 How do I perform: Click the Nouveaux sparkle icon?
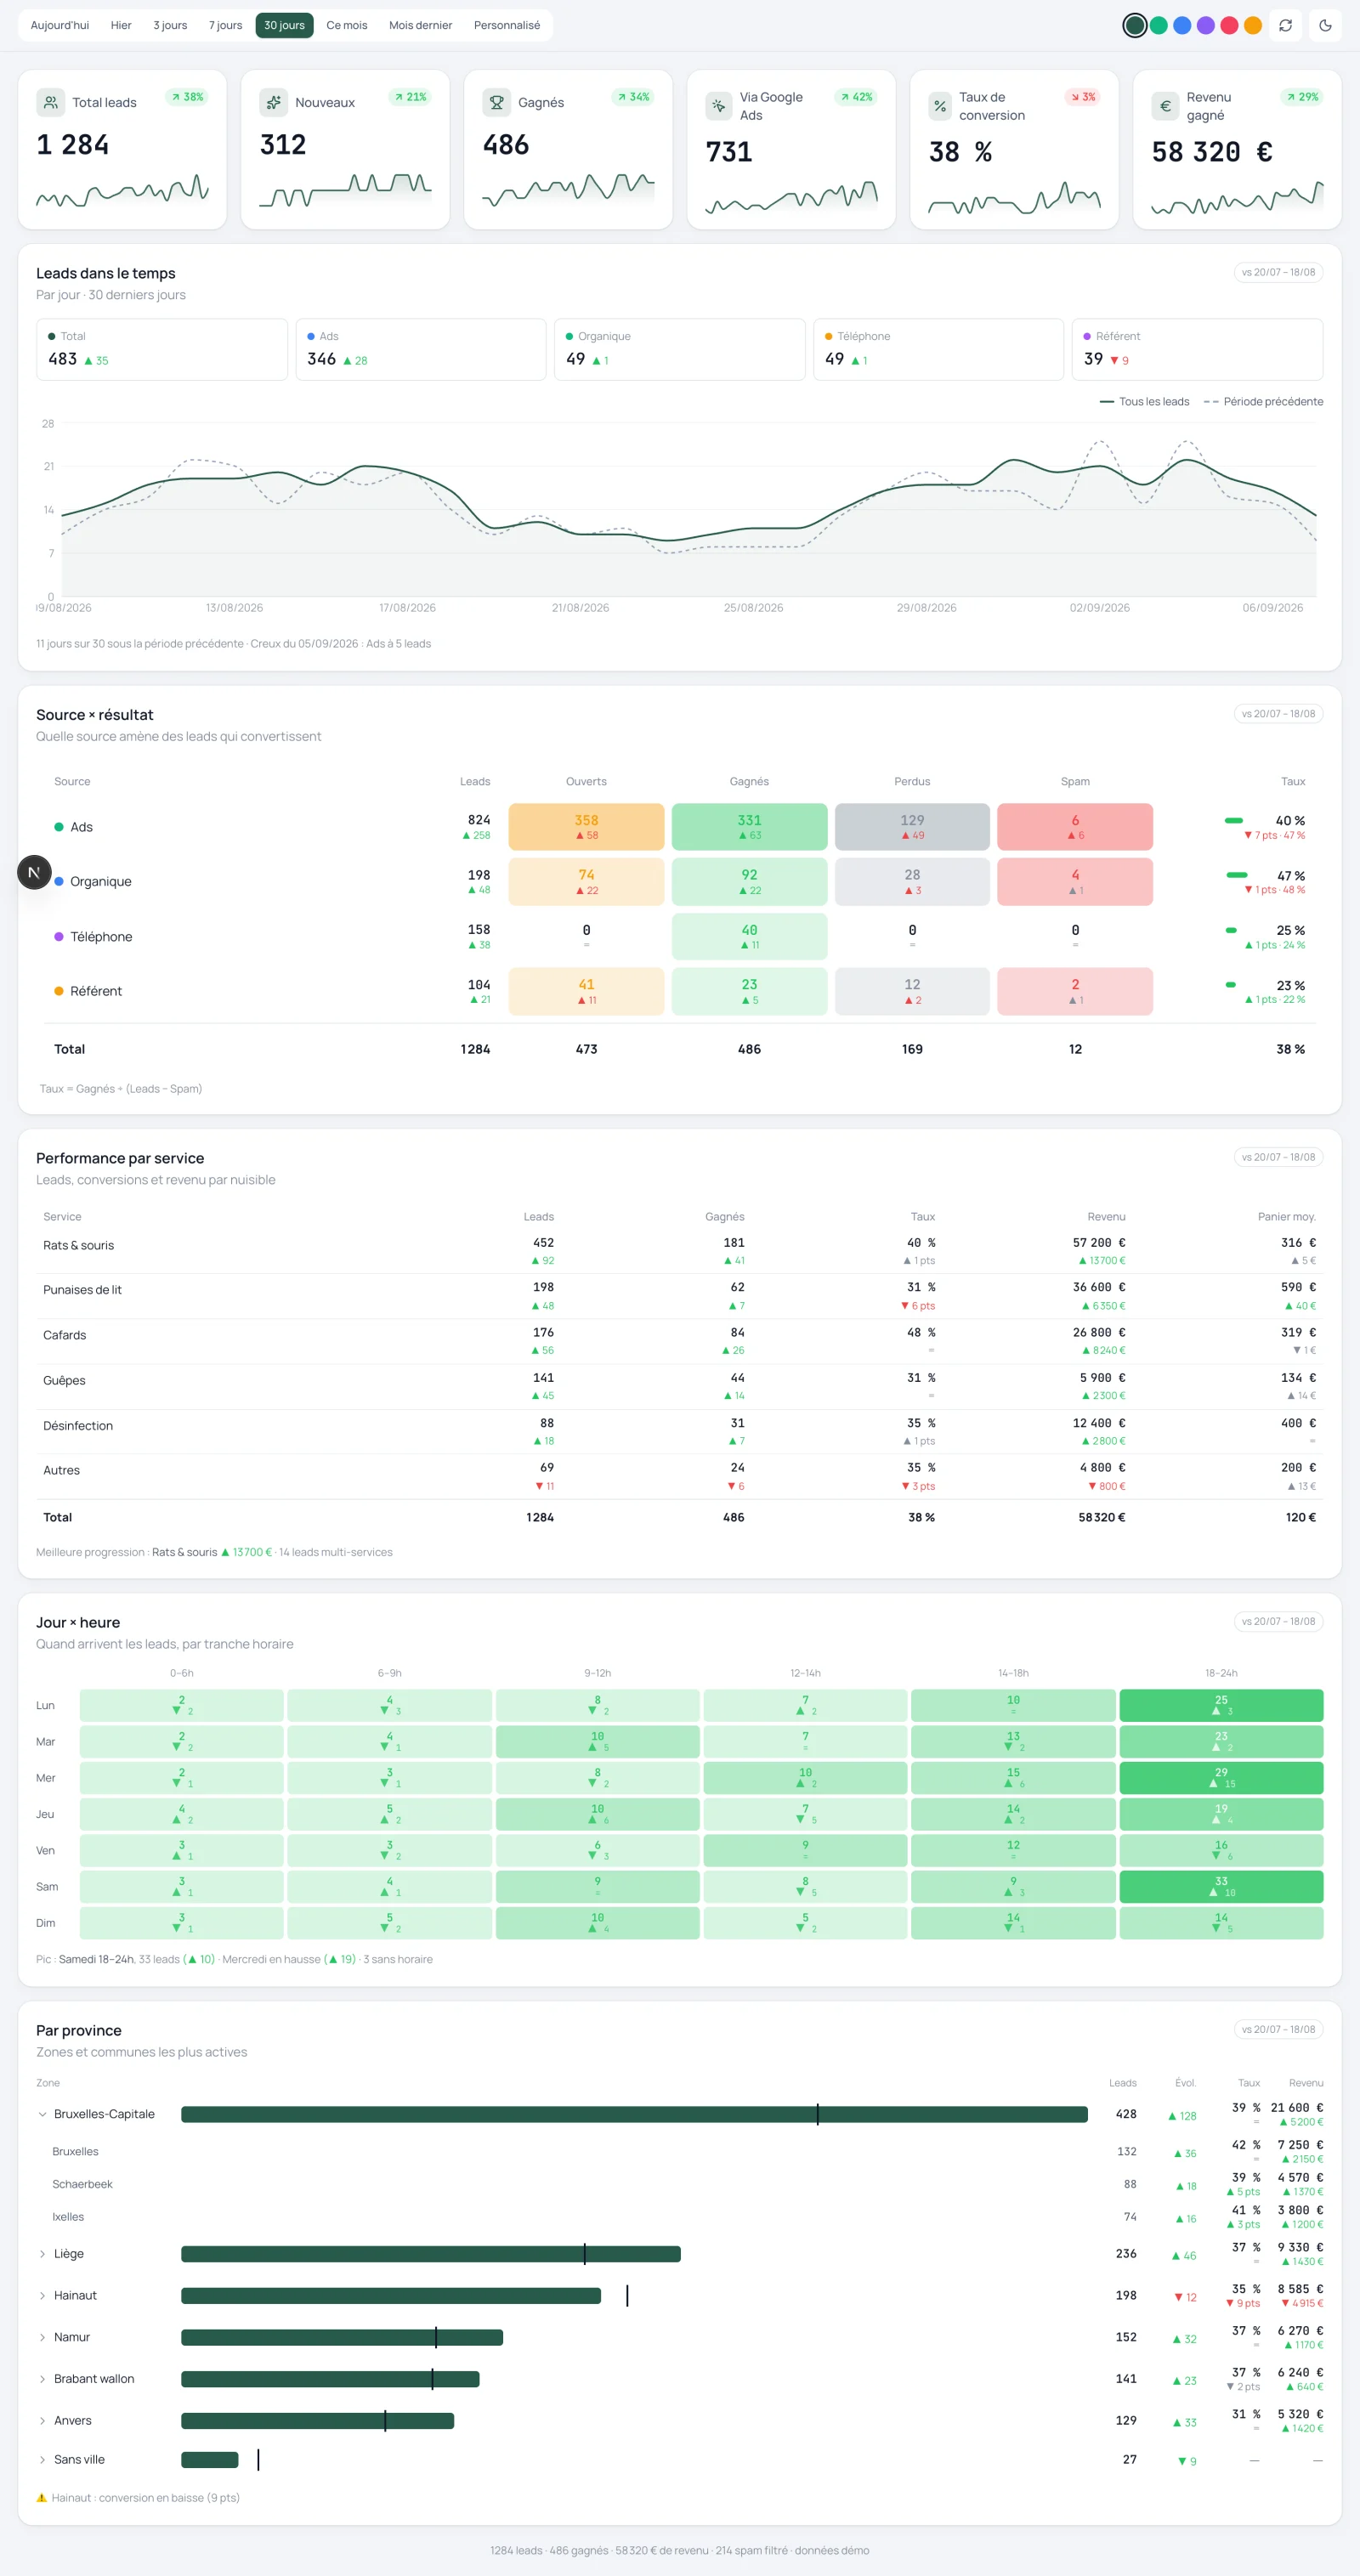274,102
